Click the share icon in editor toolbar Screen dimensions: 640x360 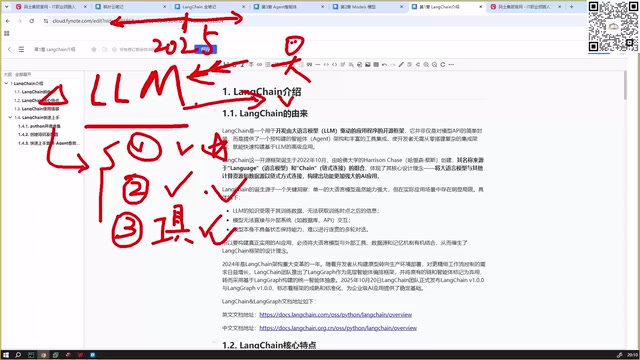(418, 64)
